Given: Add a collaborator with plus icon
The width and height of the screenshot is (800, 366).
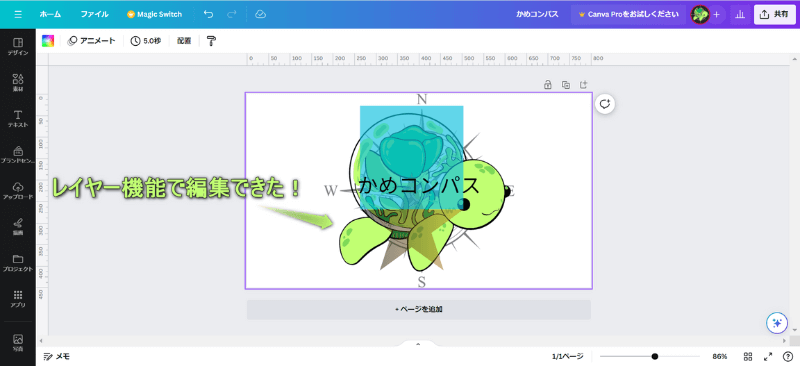Looking at the screenshot, I should (x=716, y=14).
